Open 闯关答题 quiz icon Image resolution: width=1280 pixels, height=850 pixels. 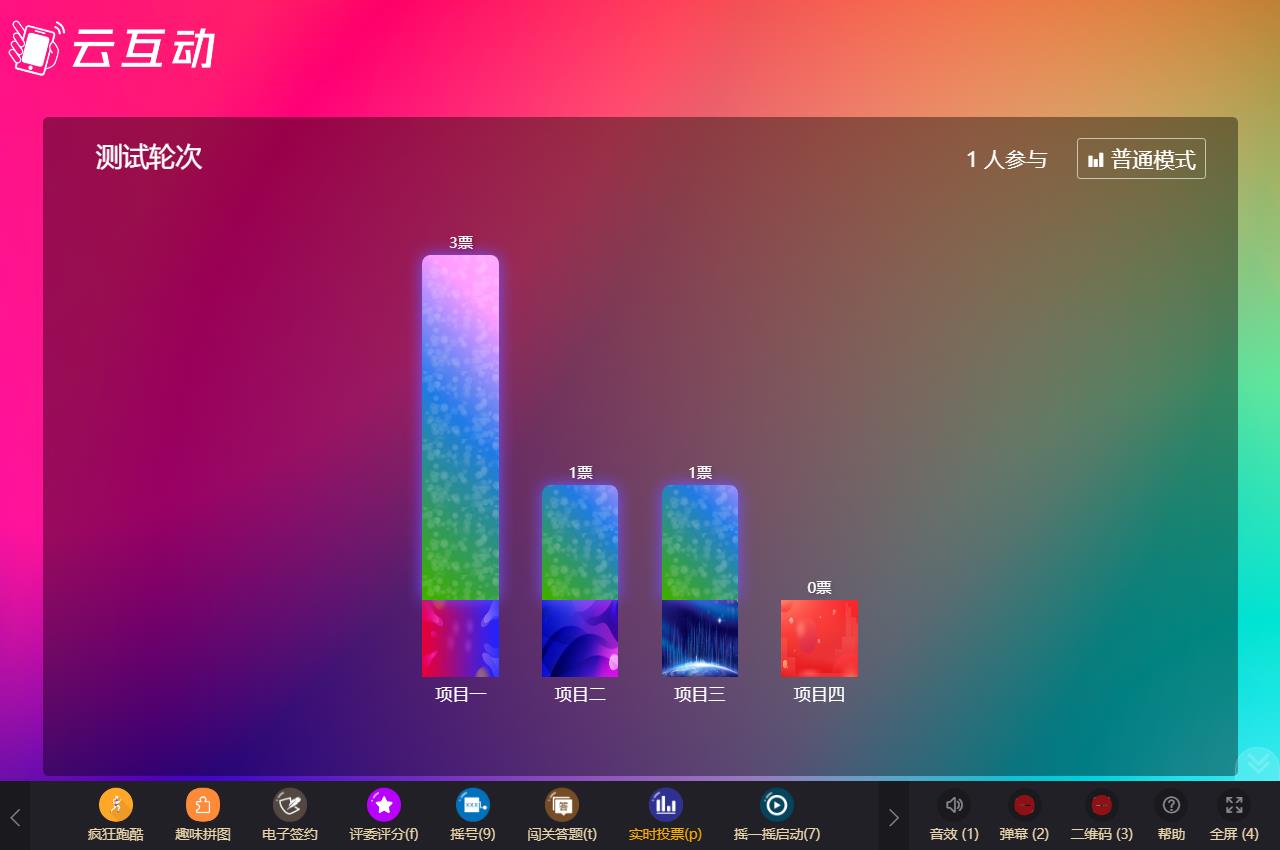562,805
